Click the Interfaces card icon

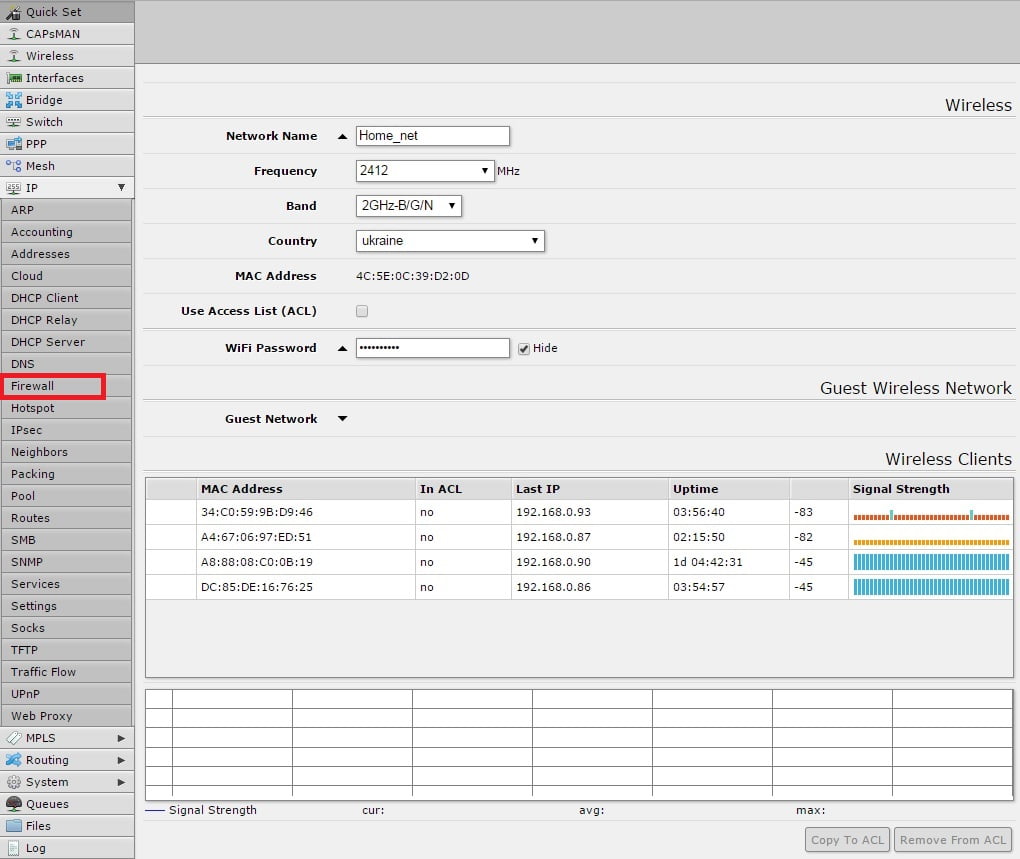pos(13,78)
